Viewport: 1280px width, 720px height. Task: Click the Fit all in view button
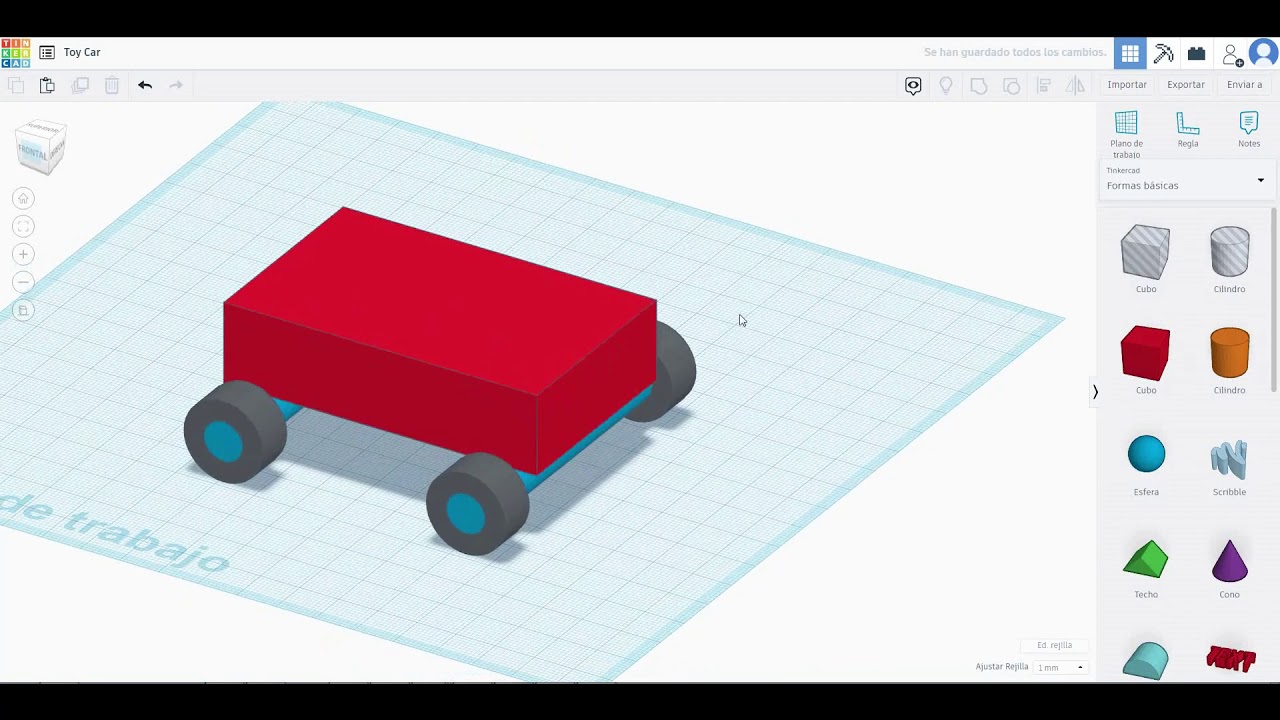point(23,226)
